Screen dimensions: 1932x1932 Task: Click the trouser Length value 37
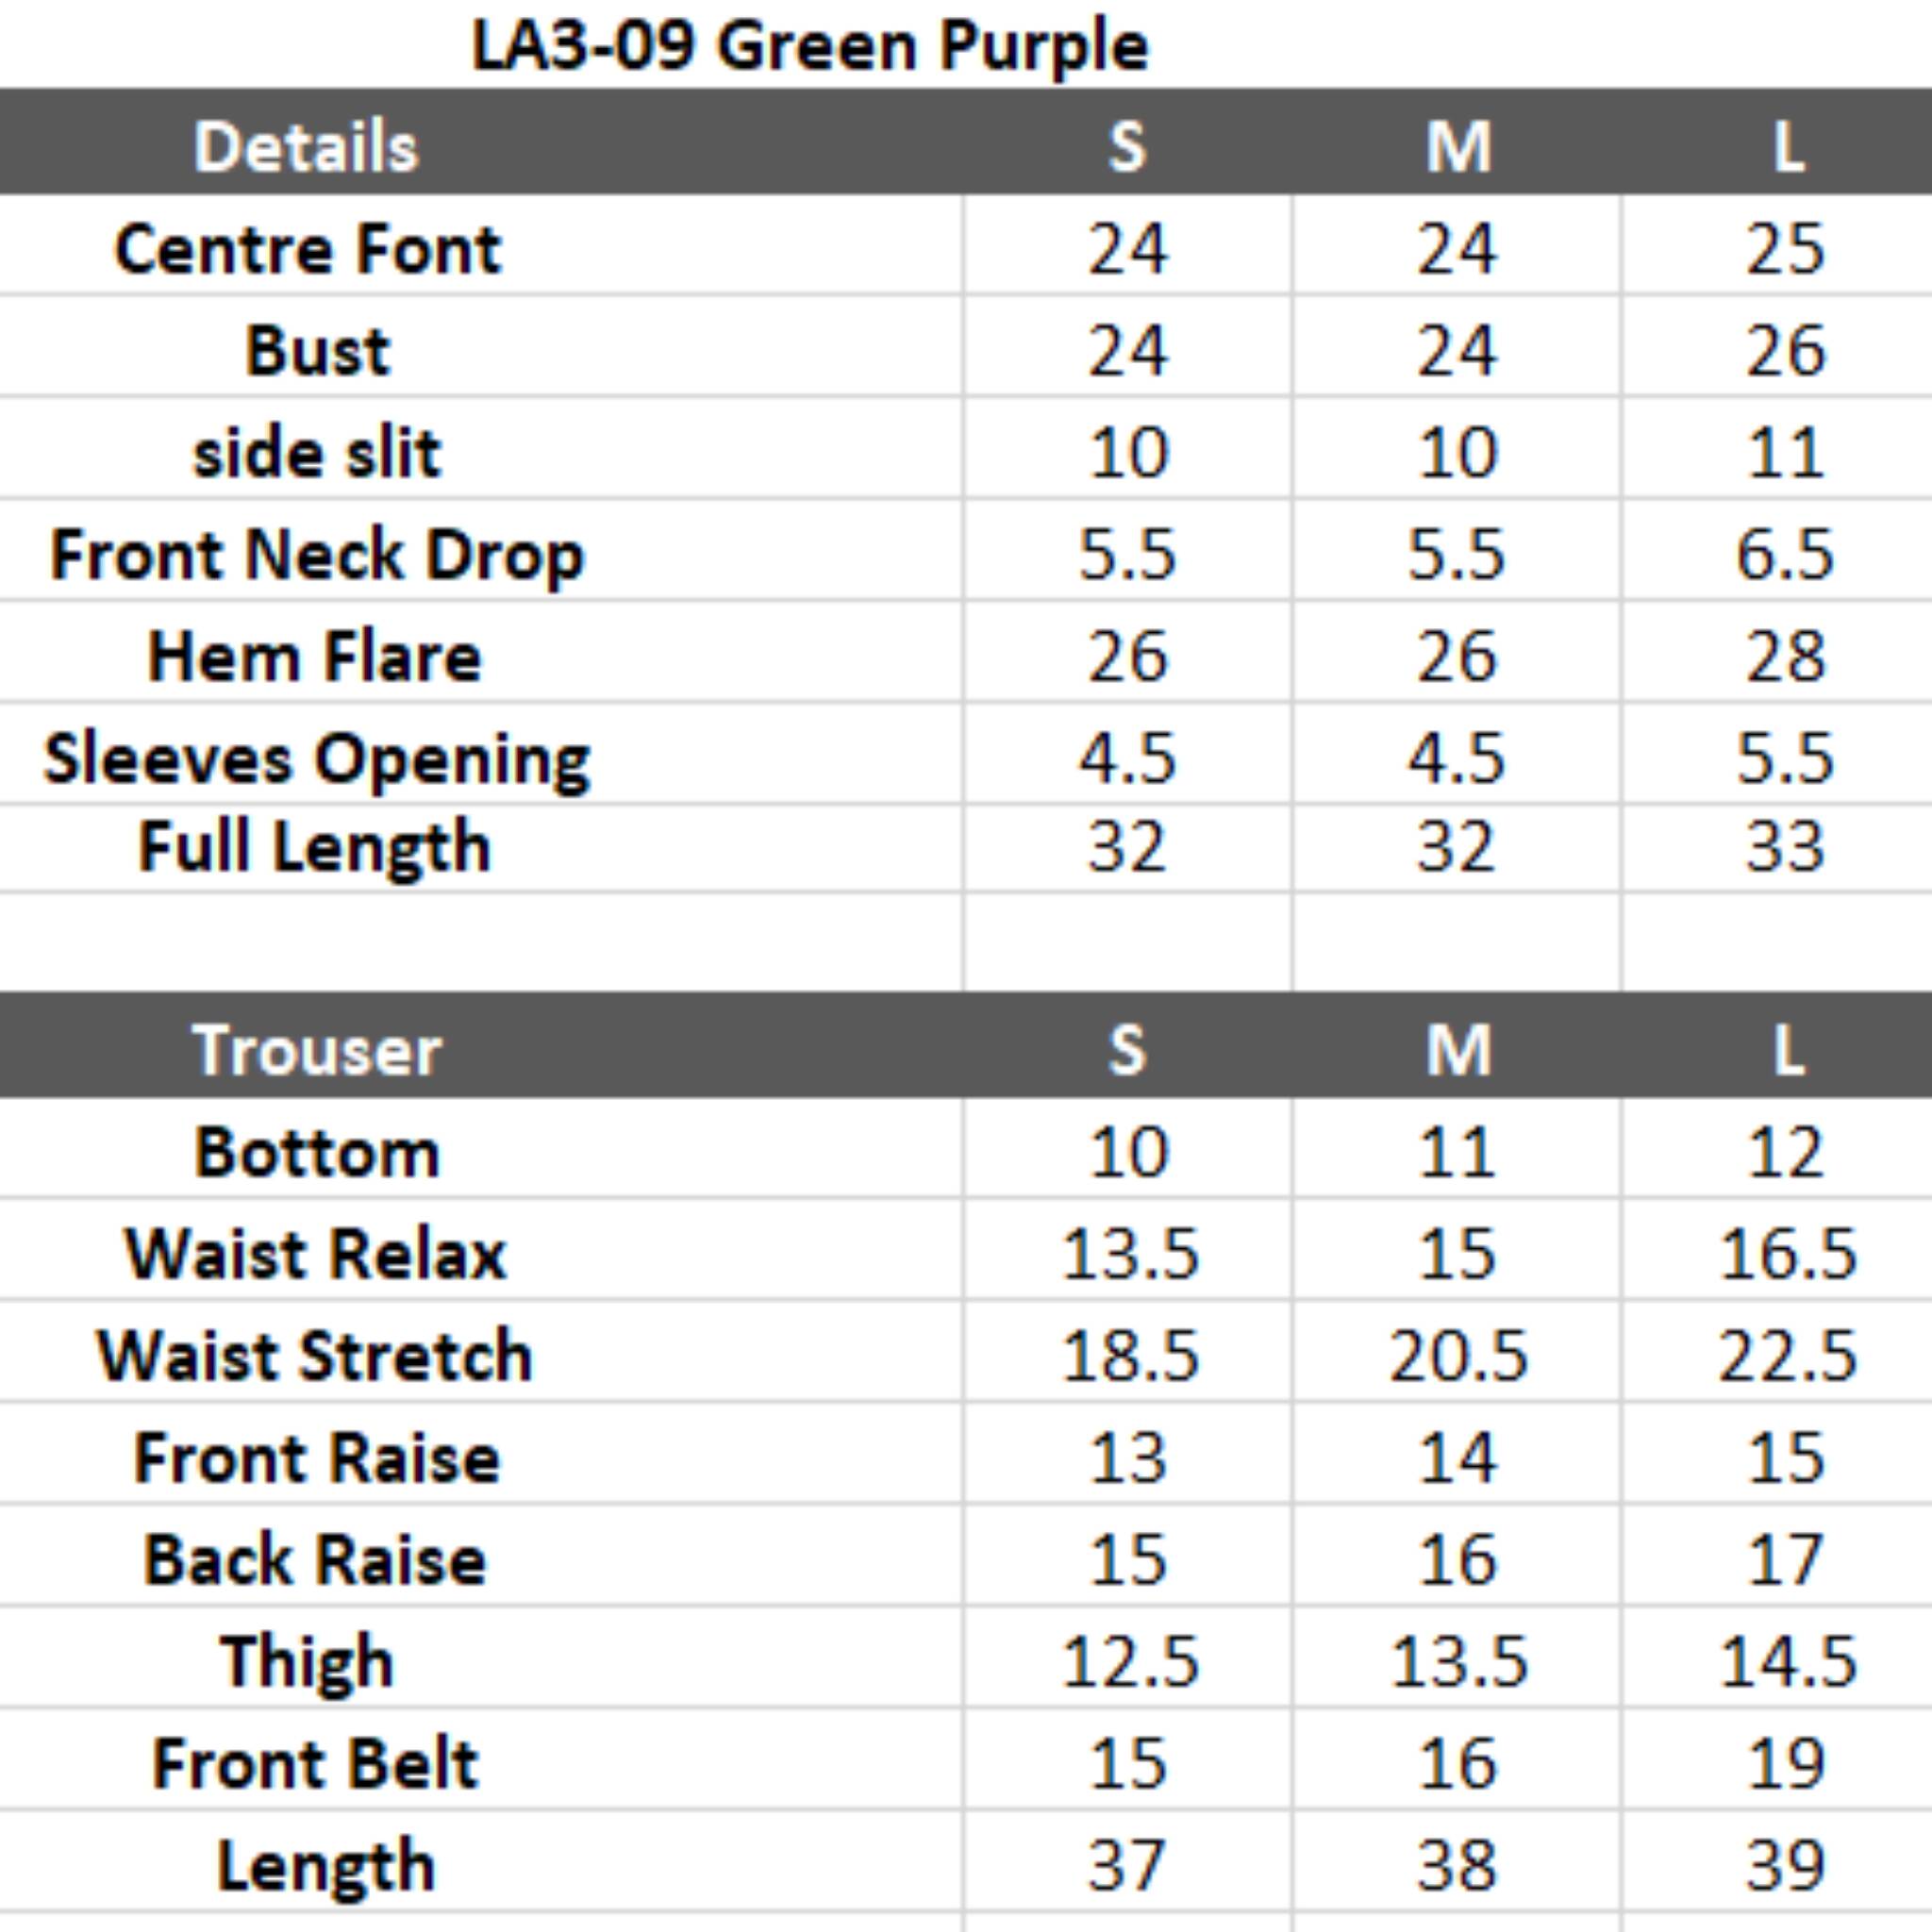pos(1127,1866)
